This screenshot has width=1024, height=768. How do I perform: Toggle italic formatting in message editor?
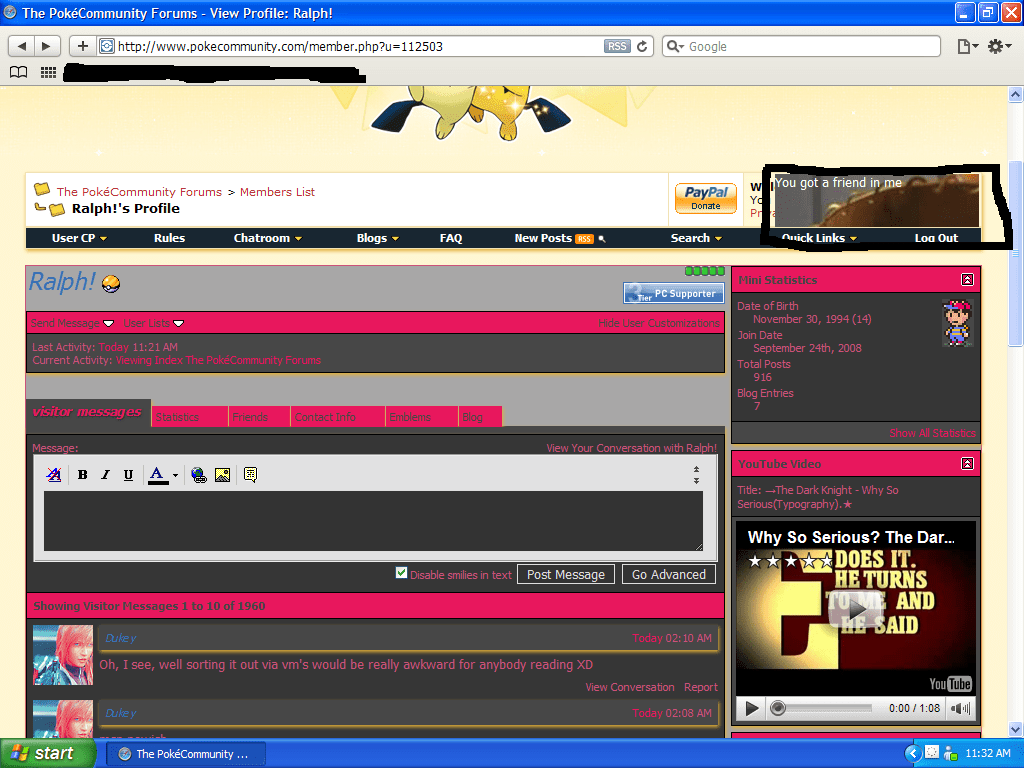coord(105,475)
